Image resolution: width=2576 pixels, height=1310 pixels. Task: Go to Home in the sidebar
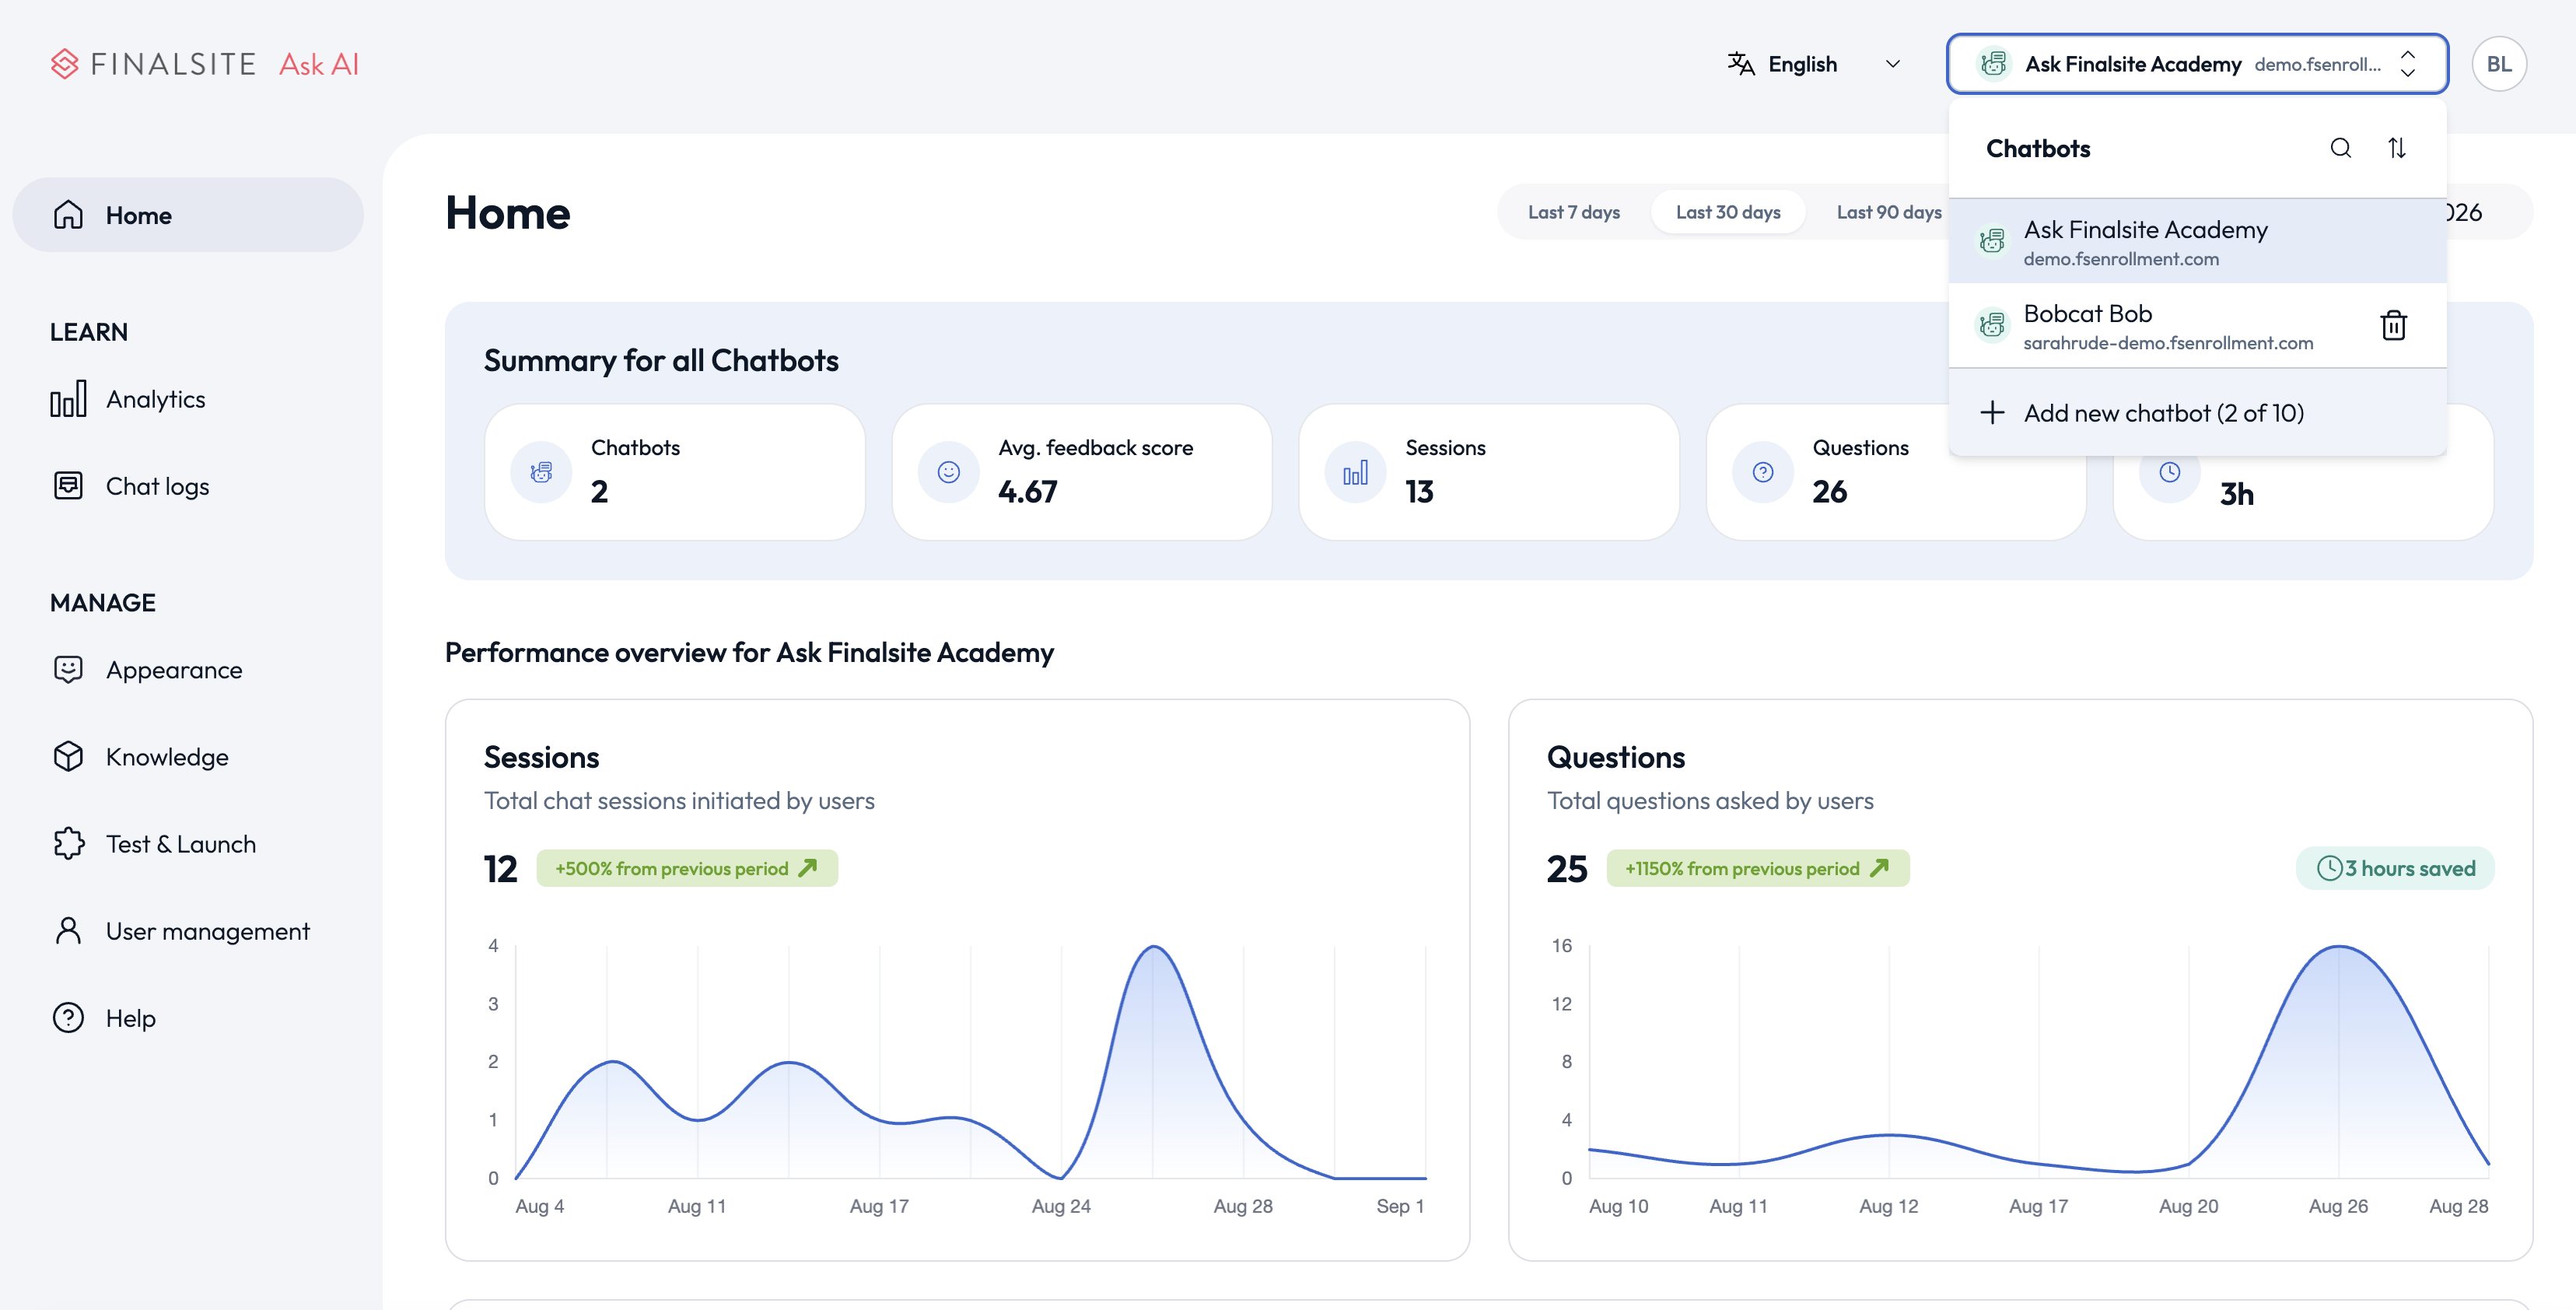pos(188,215)
